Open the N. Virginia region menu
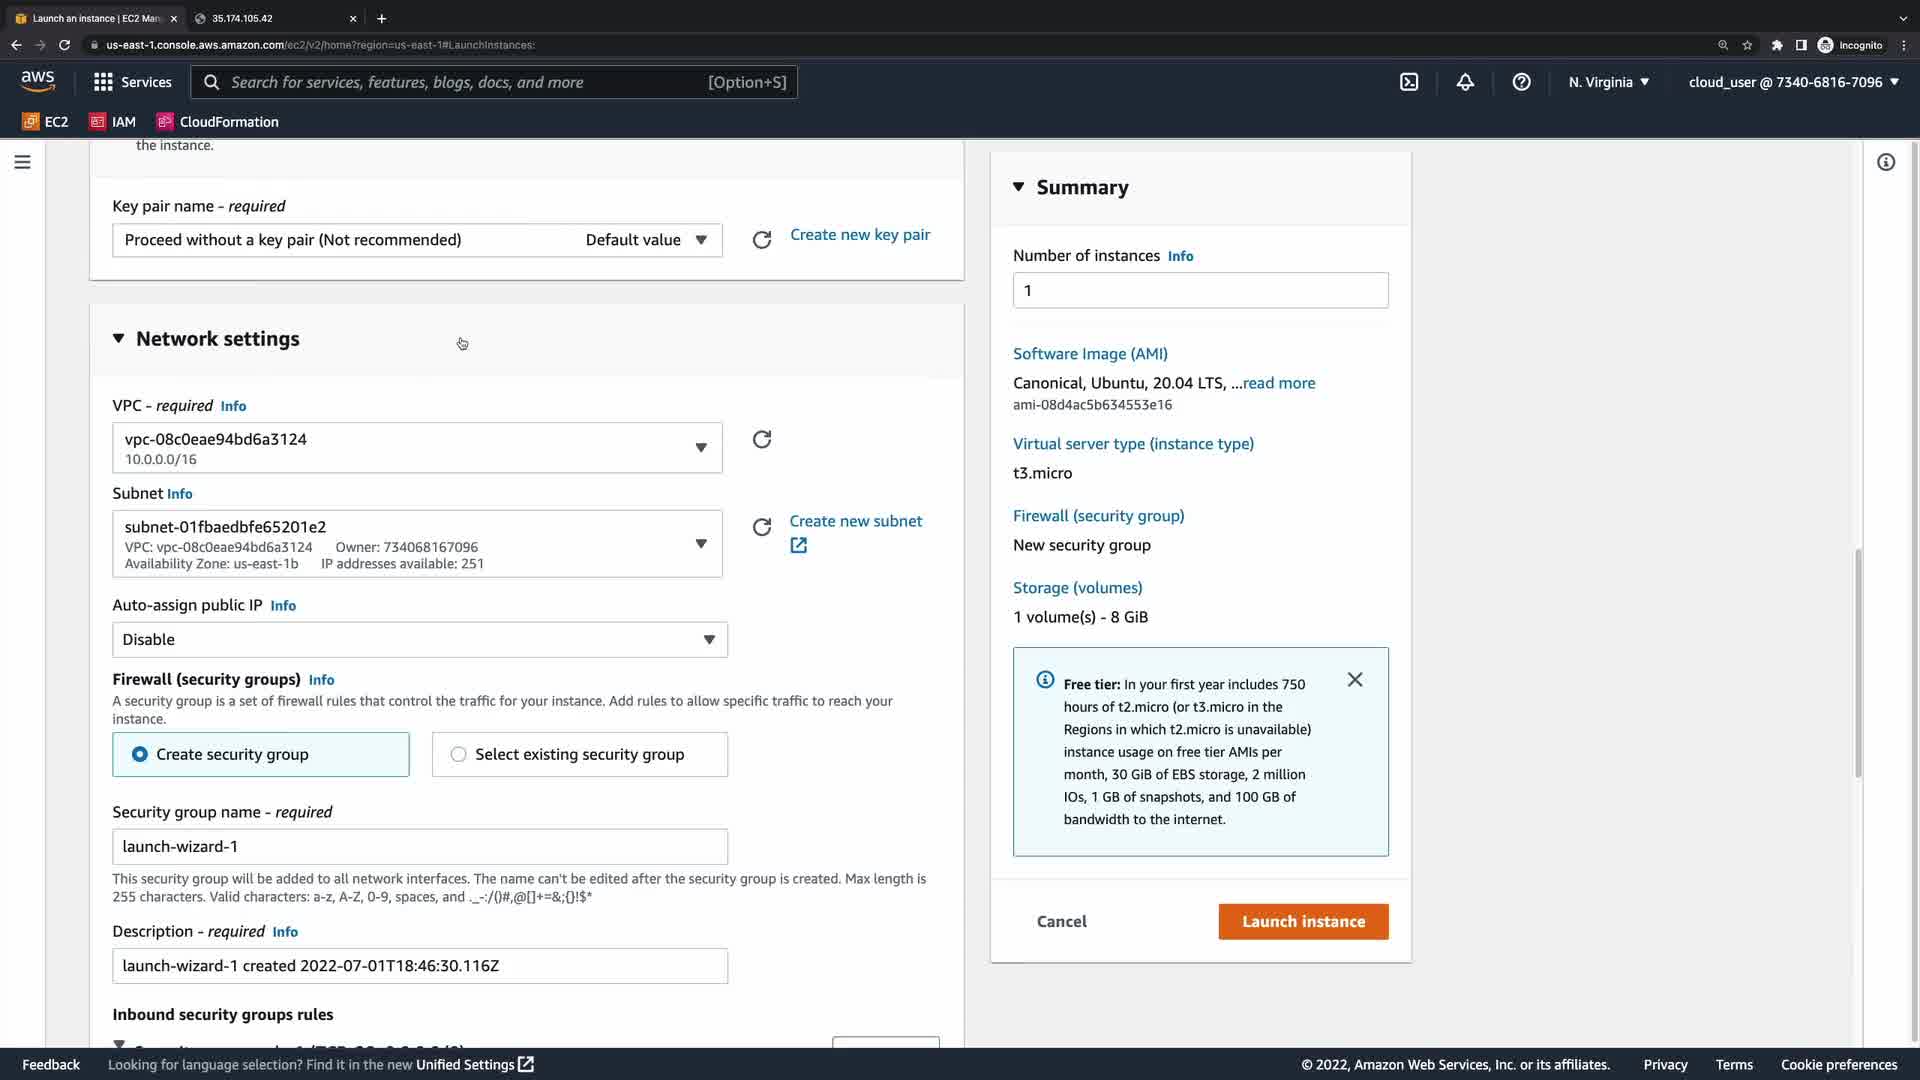 (x=1608, y=82)
